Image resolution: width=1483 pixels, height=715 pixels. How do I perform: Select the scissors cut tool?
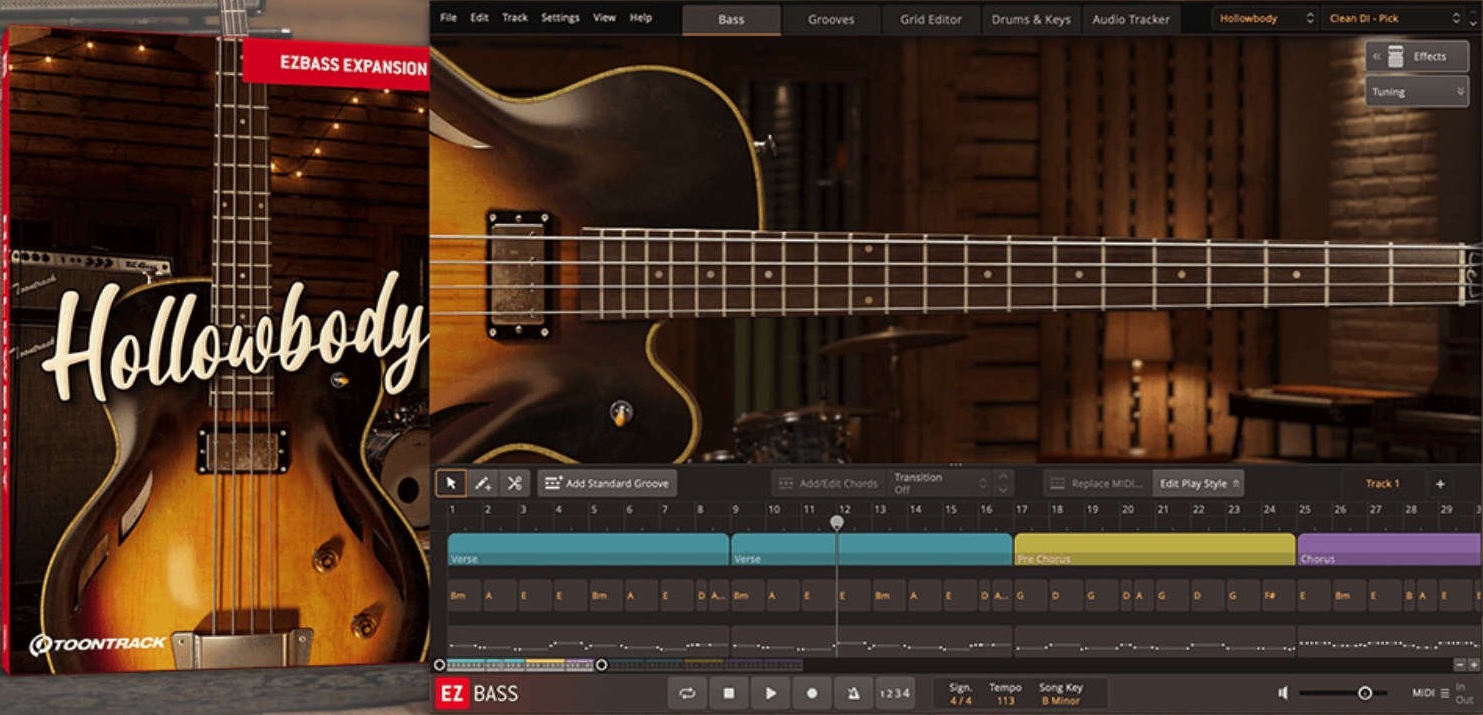[515, 484]
